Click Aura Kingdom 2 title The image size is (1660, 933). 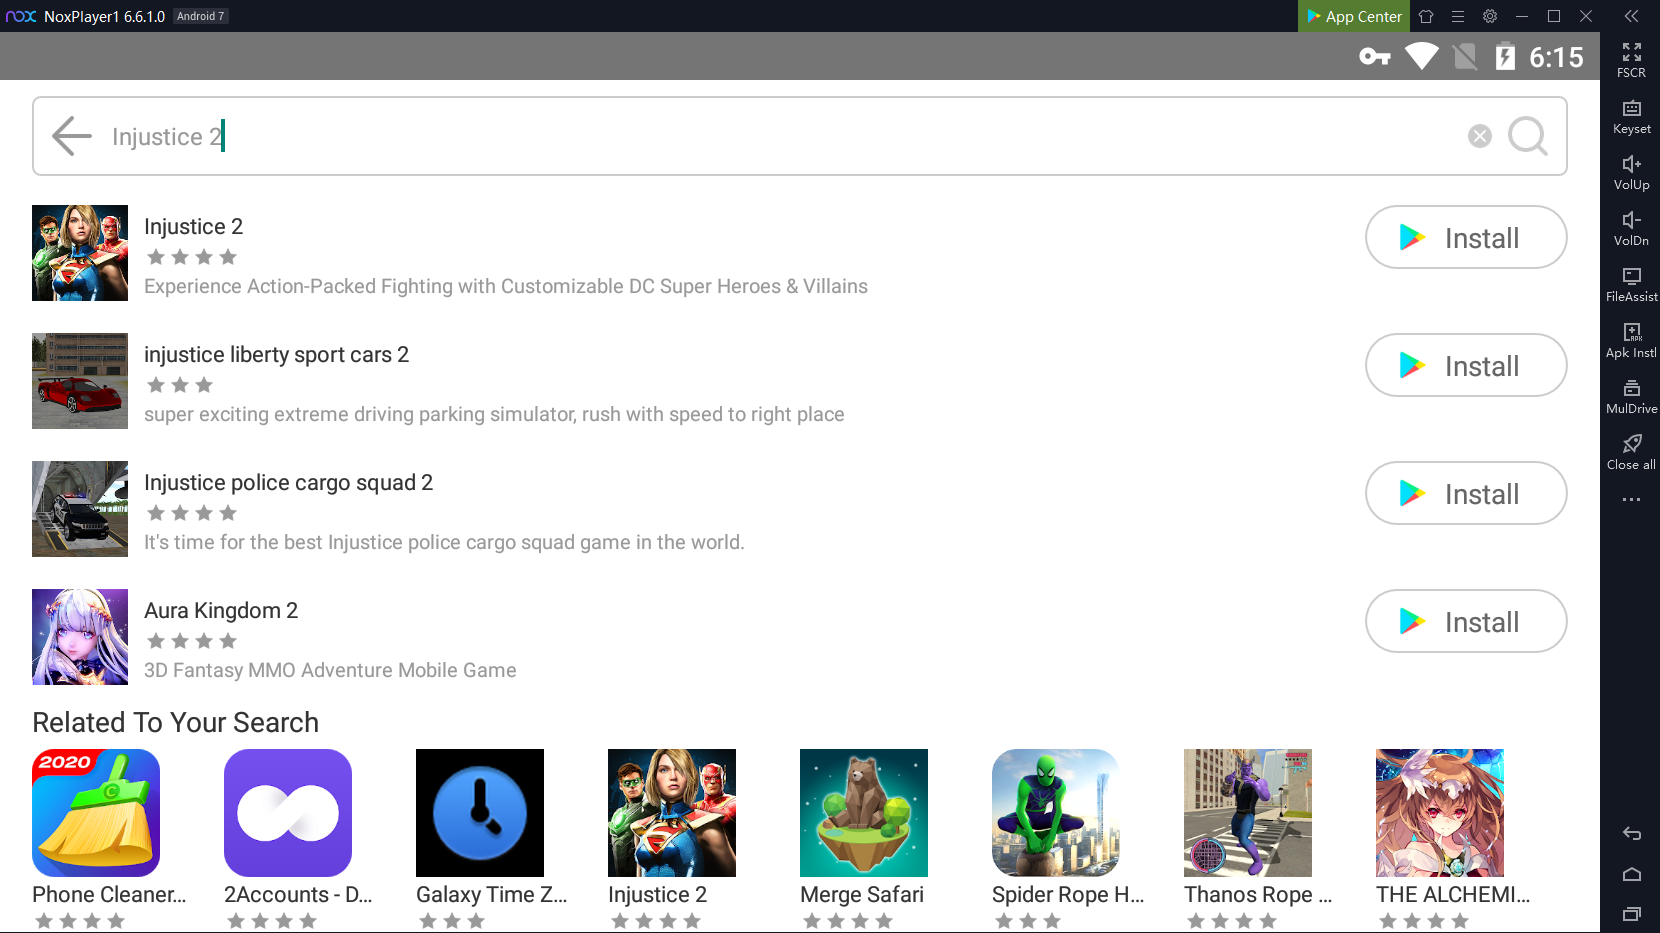pyautogui.click(x=221, y=611)
